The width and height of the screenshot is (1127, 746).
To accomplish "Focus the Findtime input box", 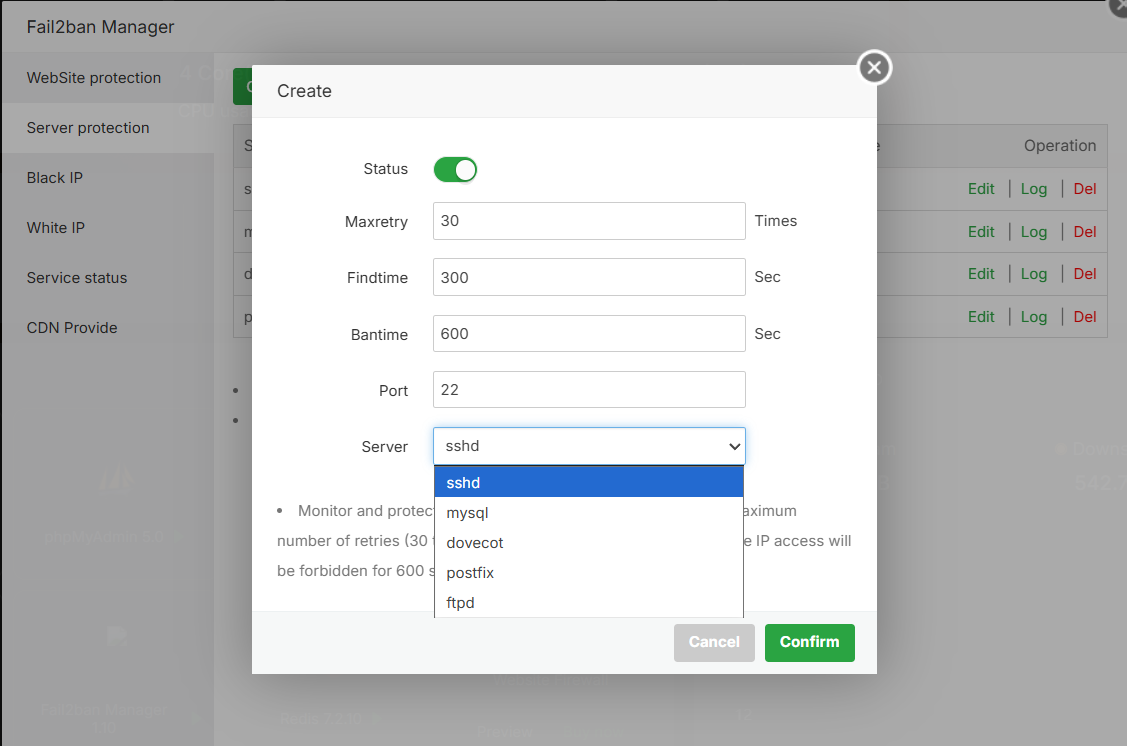I will click(589, 277).
